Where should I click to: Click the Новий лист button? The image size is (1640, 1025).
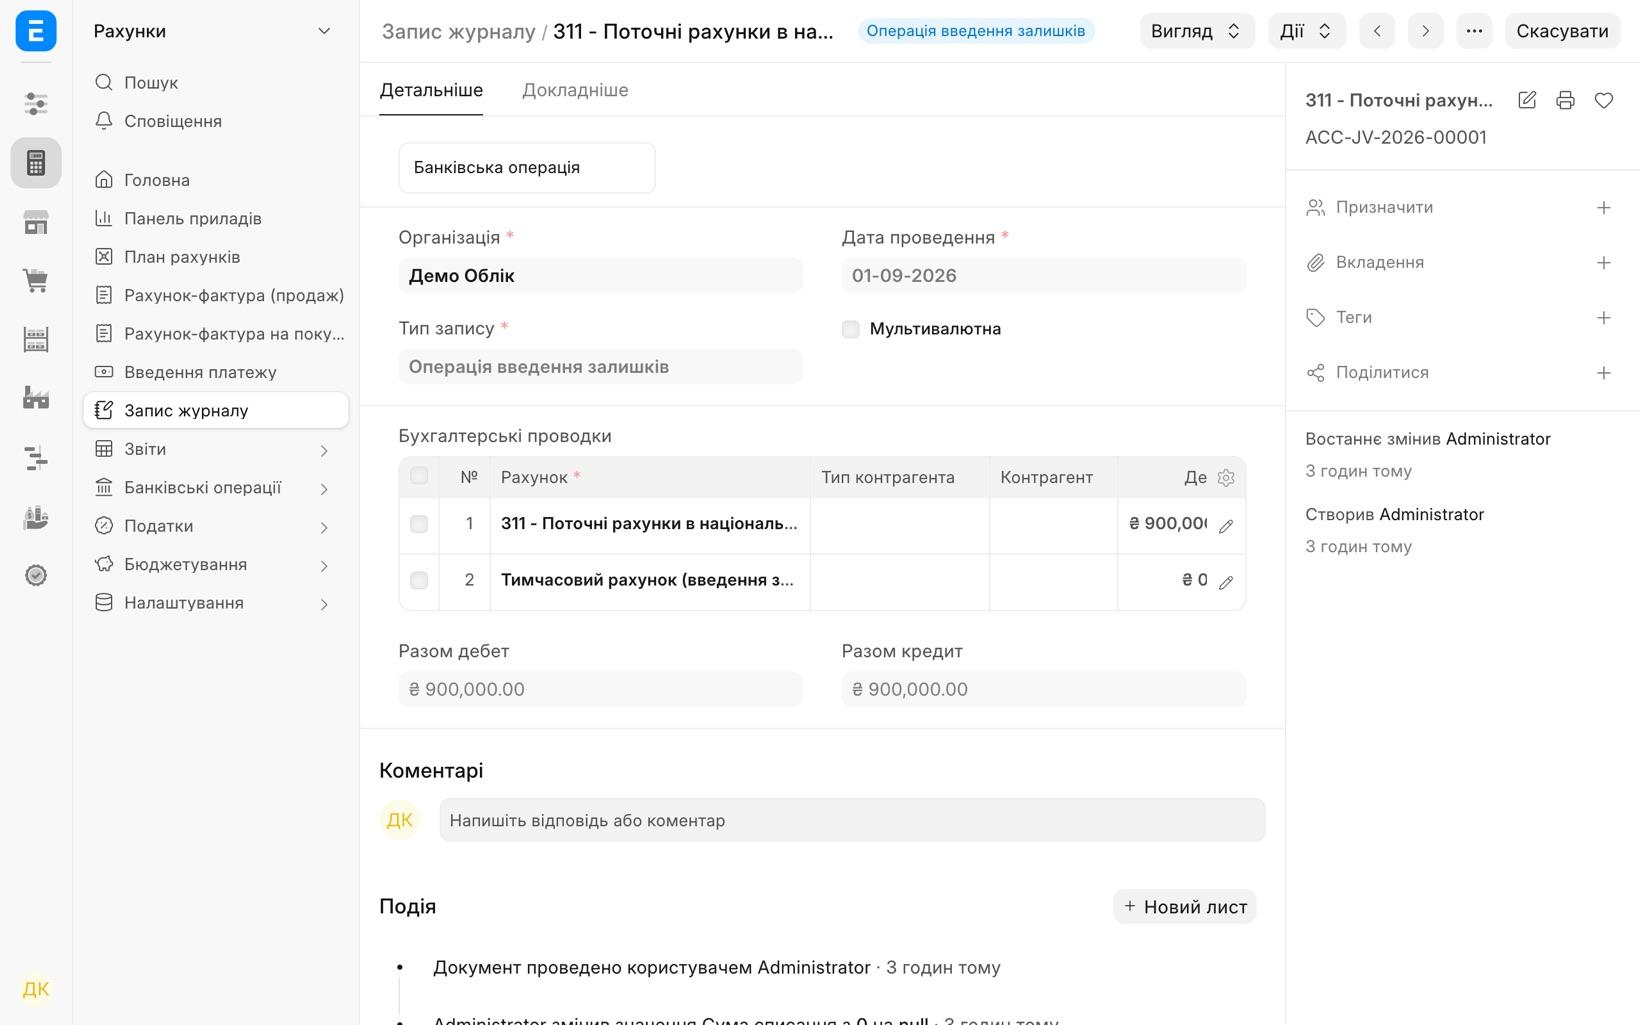[1185, 907]
